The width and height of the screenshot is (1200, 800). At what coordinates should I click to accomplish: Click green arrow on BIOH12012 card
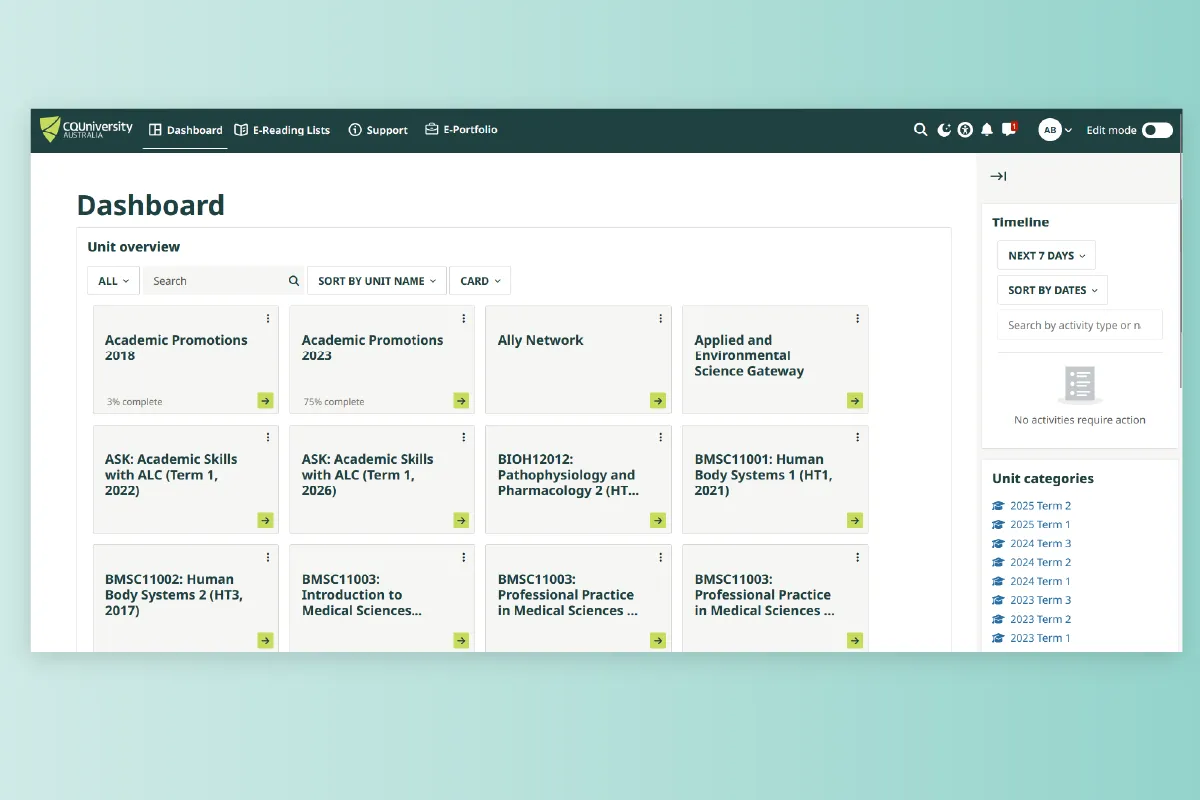(x=658, y=520)
